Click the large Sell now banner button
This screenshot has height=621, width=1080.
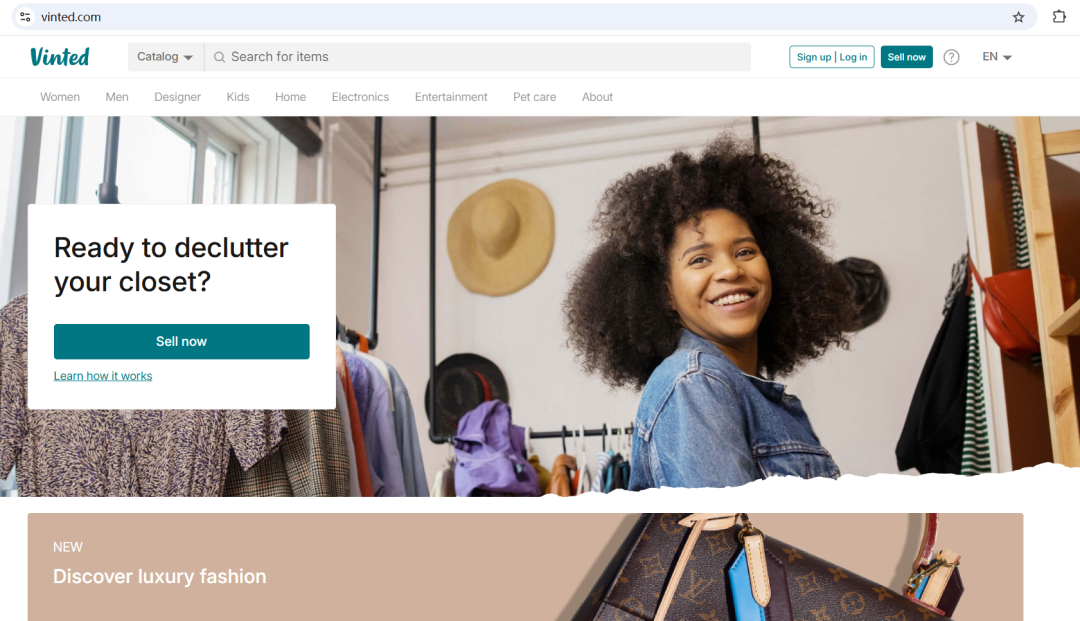click(x=182, y=341)
